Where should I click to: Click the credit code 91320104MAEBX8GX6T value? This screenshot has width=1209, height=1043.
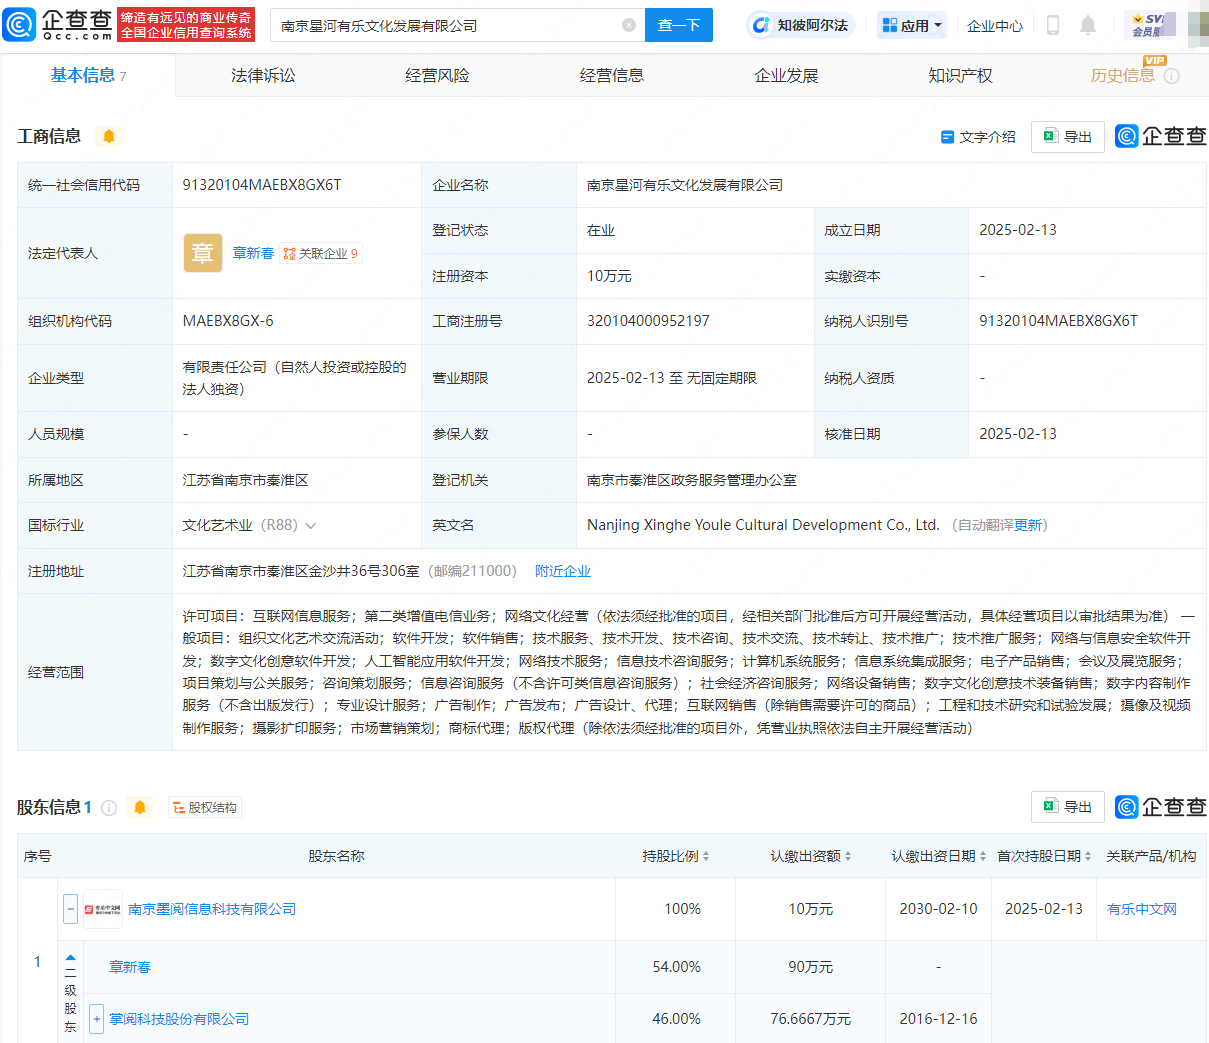tap(262, 185)
